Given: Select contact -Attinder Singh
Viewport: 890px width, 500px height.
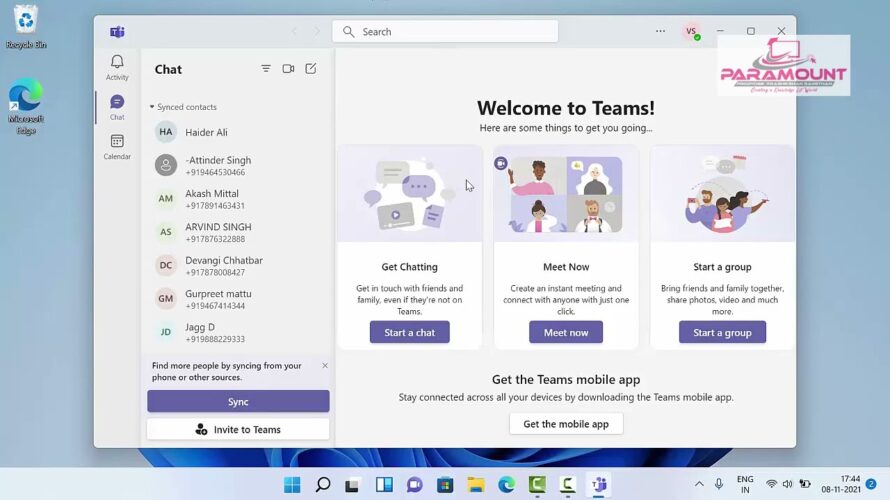Looking at the screenshot, I should click(238, 165).
